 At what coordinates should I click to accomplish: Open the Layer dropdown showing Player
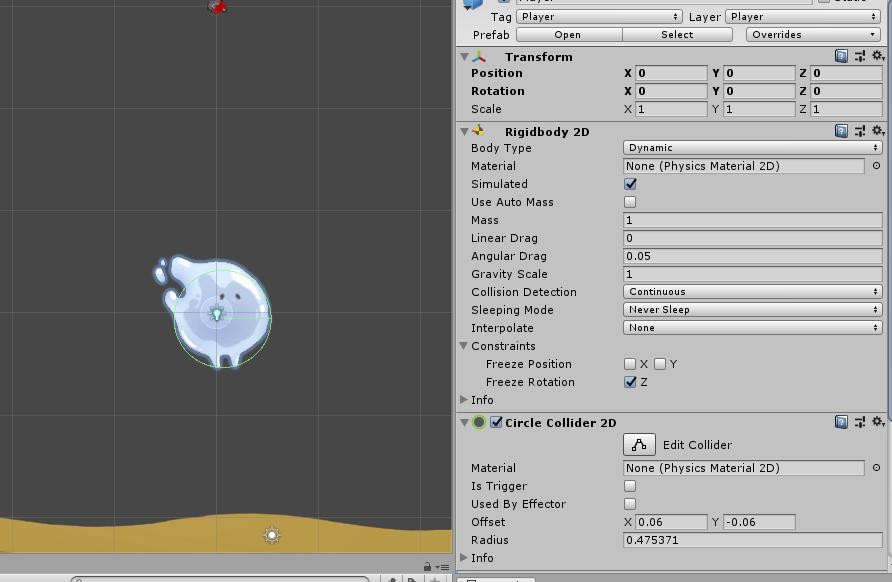point(804,16)
